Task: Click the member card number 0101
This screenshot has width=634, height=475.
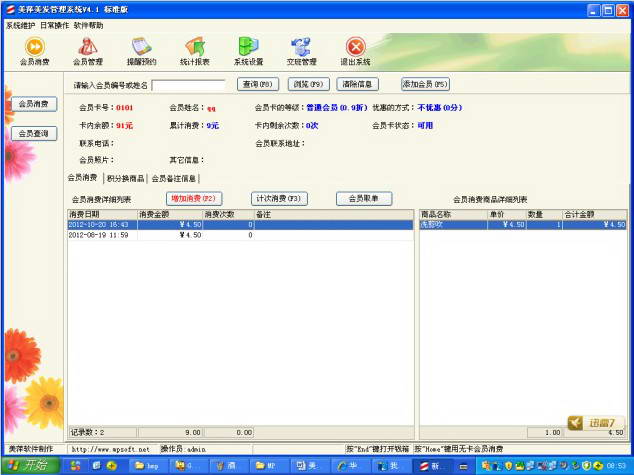Action: point(125,108)
